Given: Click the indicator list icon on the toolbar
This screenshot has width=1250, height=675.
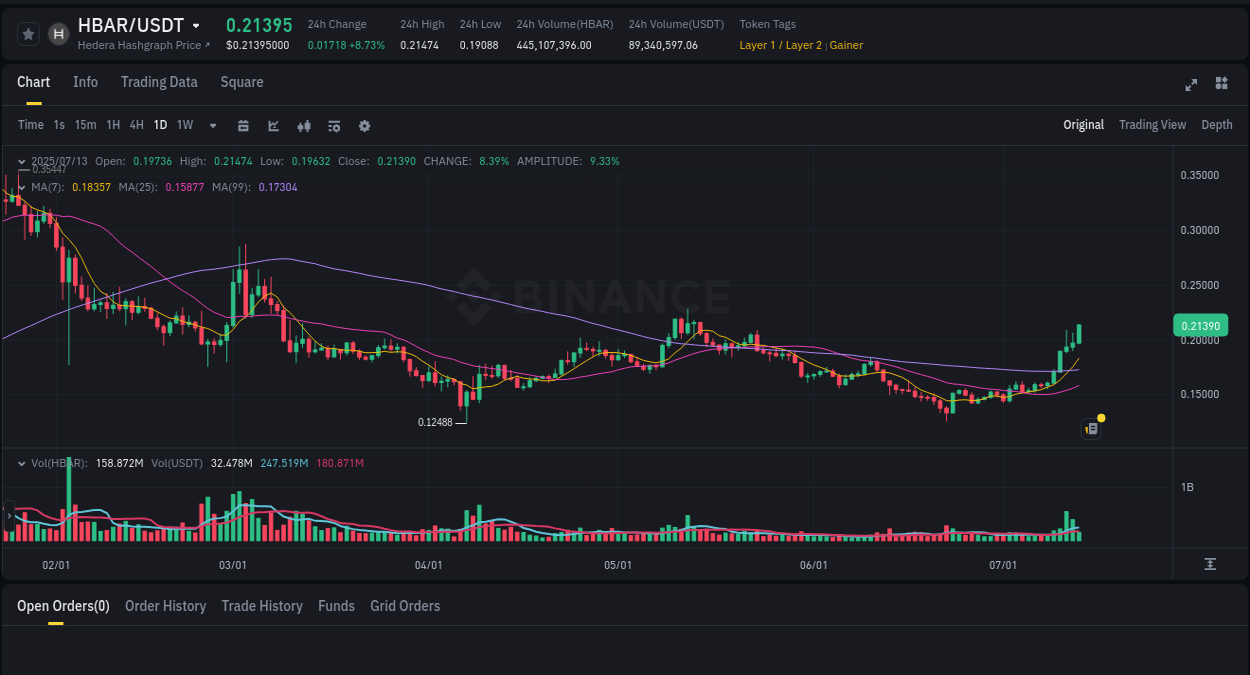Looking at the screenshot, I should point(333,125).
